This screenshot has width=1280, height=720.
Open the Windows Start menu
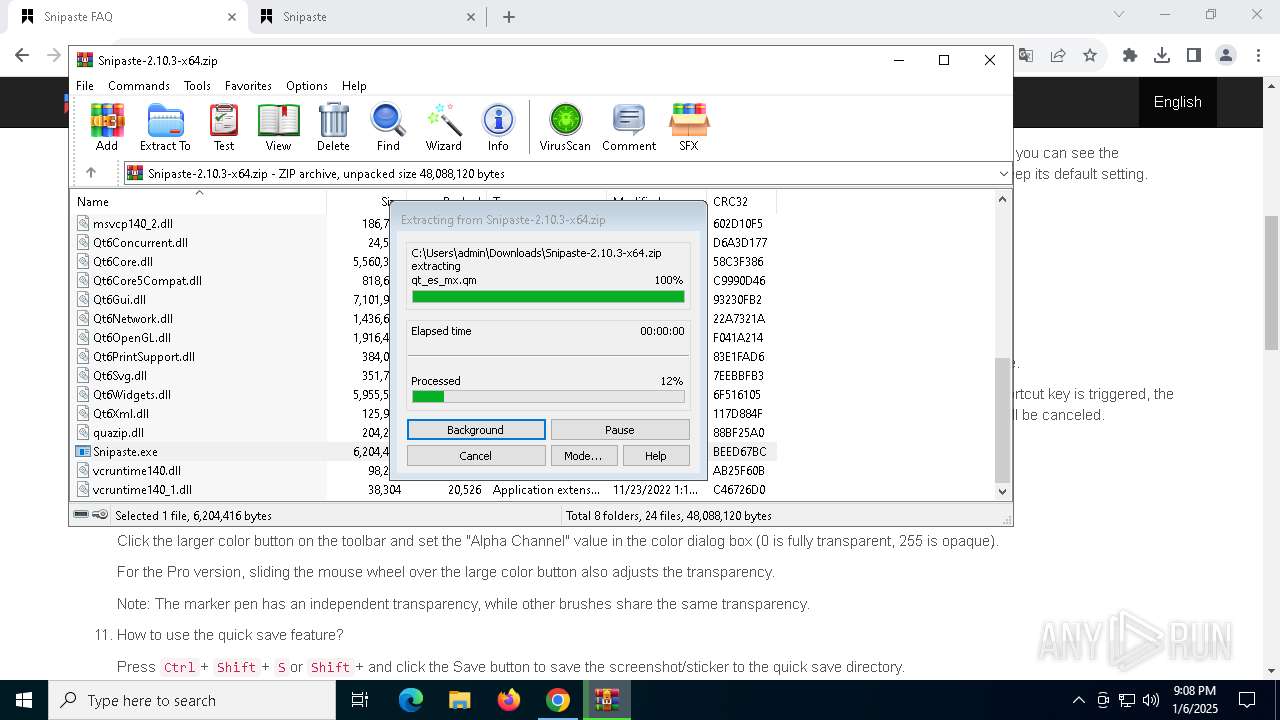[24, 700]
